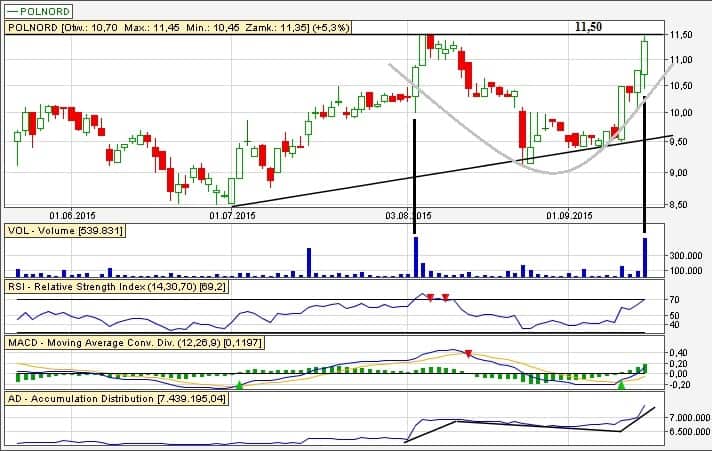Click left green buy triangle on MACD

pyautogui.click(x=238, y=385)
